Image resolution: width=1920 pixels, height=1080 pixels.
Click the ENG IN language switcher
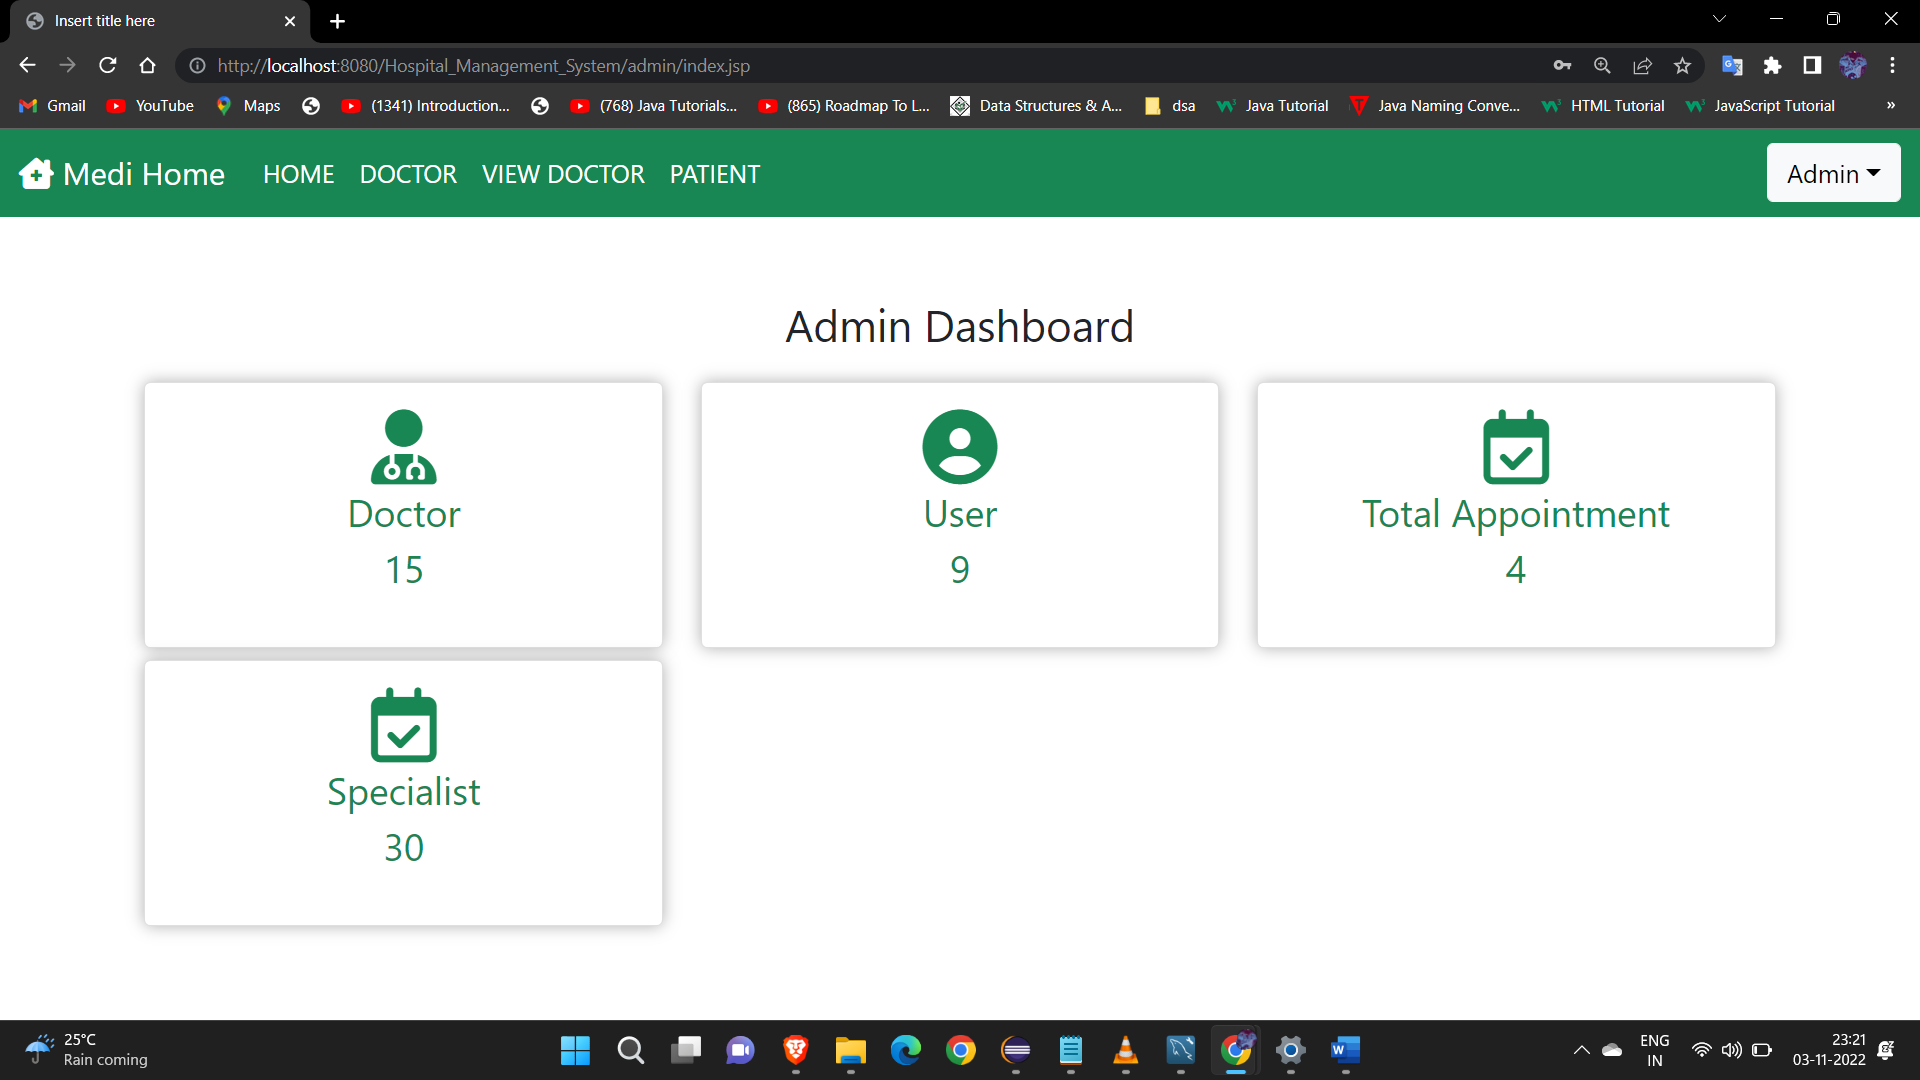point(1655,1050)
